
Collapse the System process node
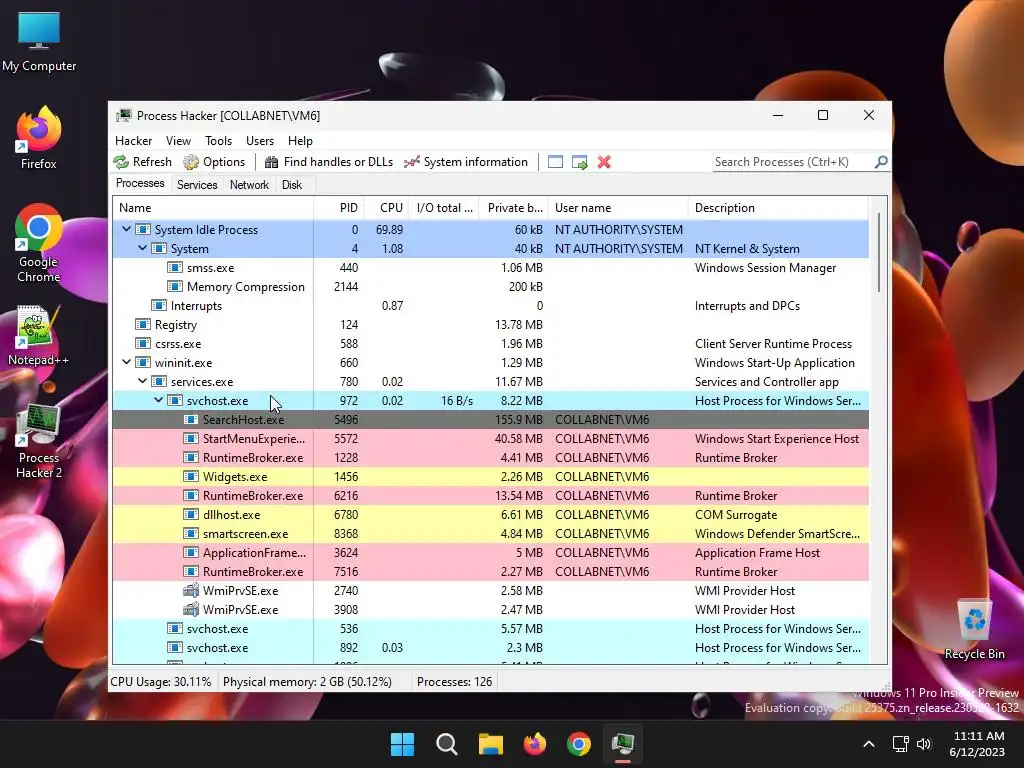(142, 248)
